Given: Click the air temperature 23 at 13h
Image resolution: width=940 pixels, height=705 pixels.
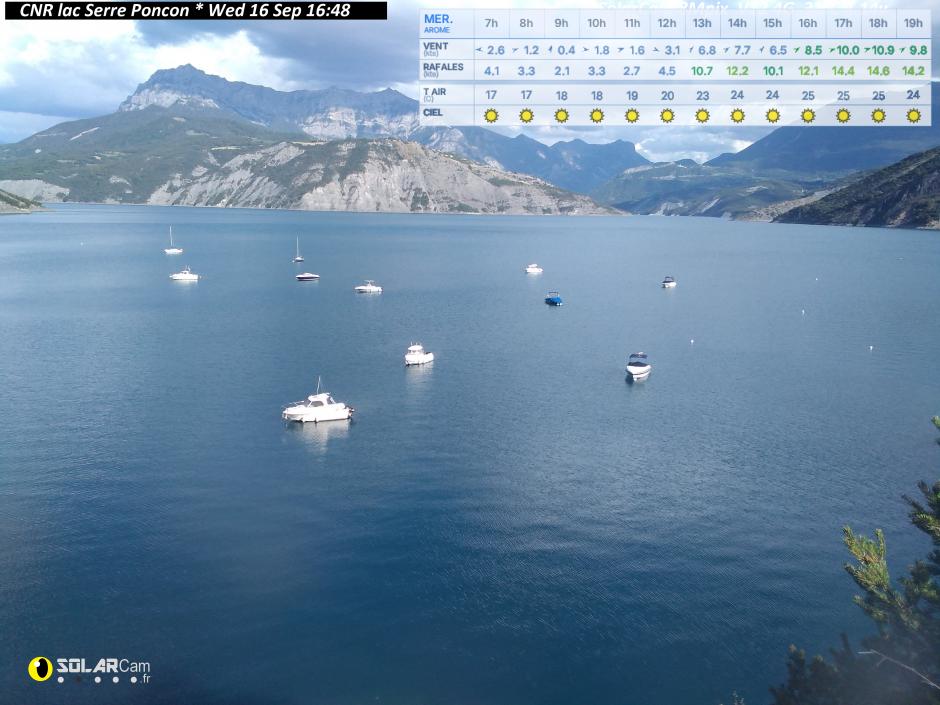Looking at the screenshot, I should 703,95.
